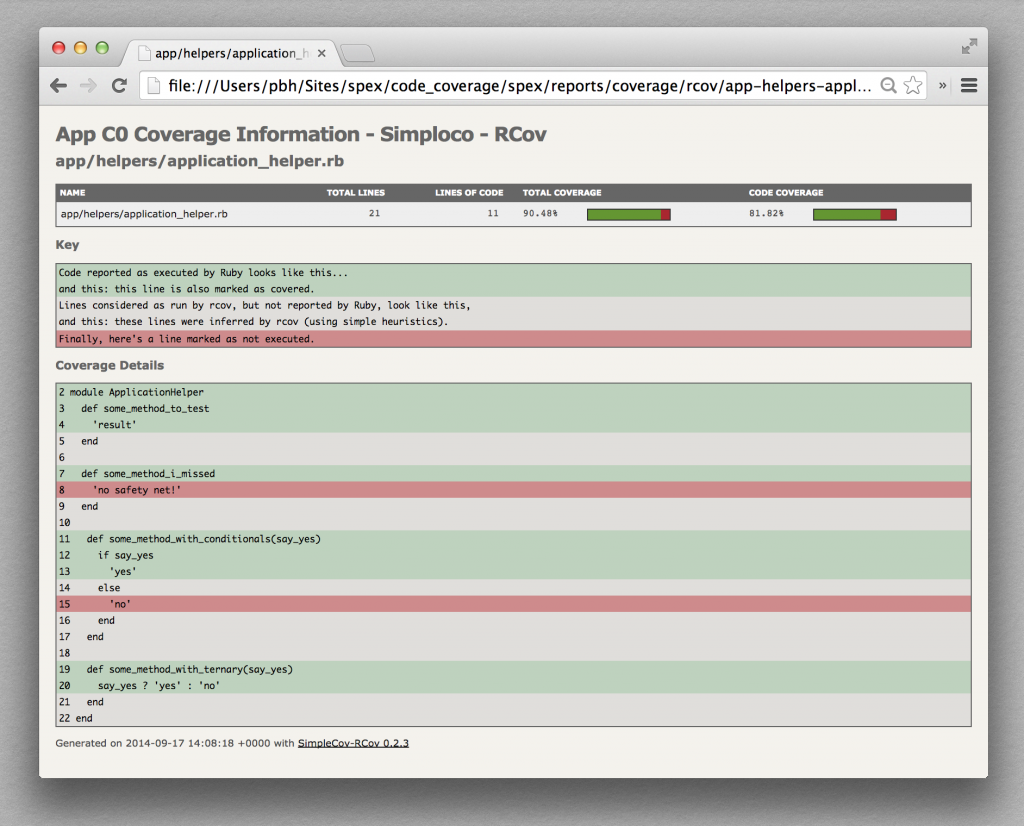Click the red key line marked not executed
Screen dimensions: 1024x826
[513, 339]
